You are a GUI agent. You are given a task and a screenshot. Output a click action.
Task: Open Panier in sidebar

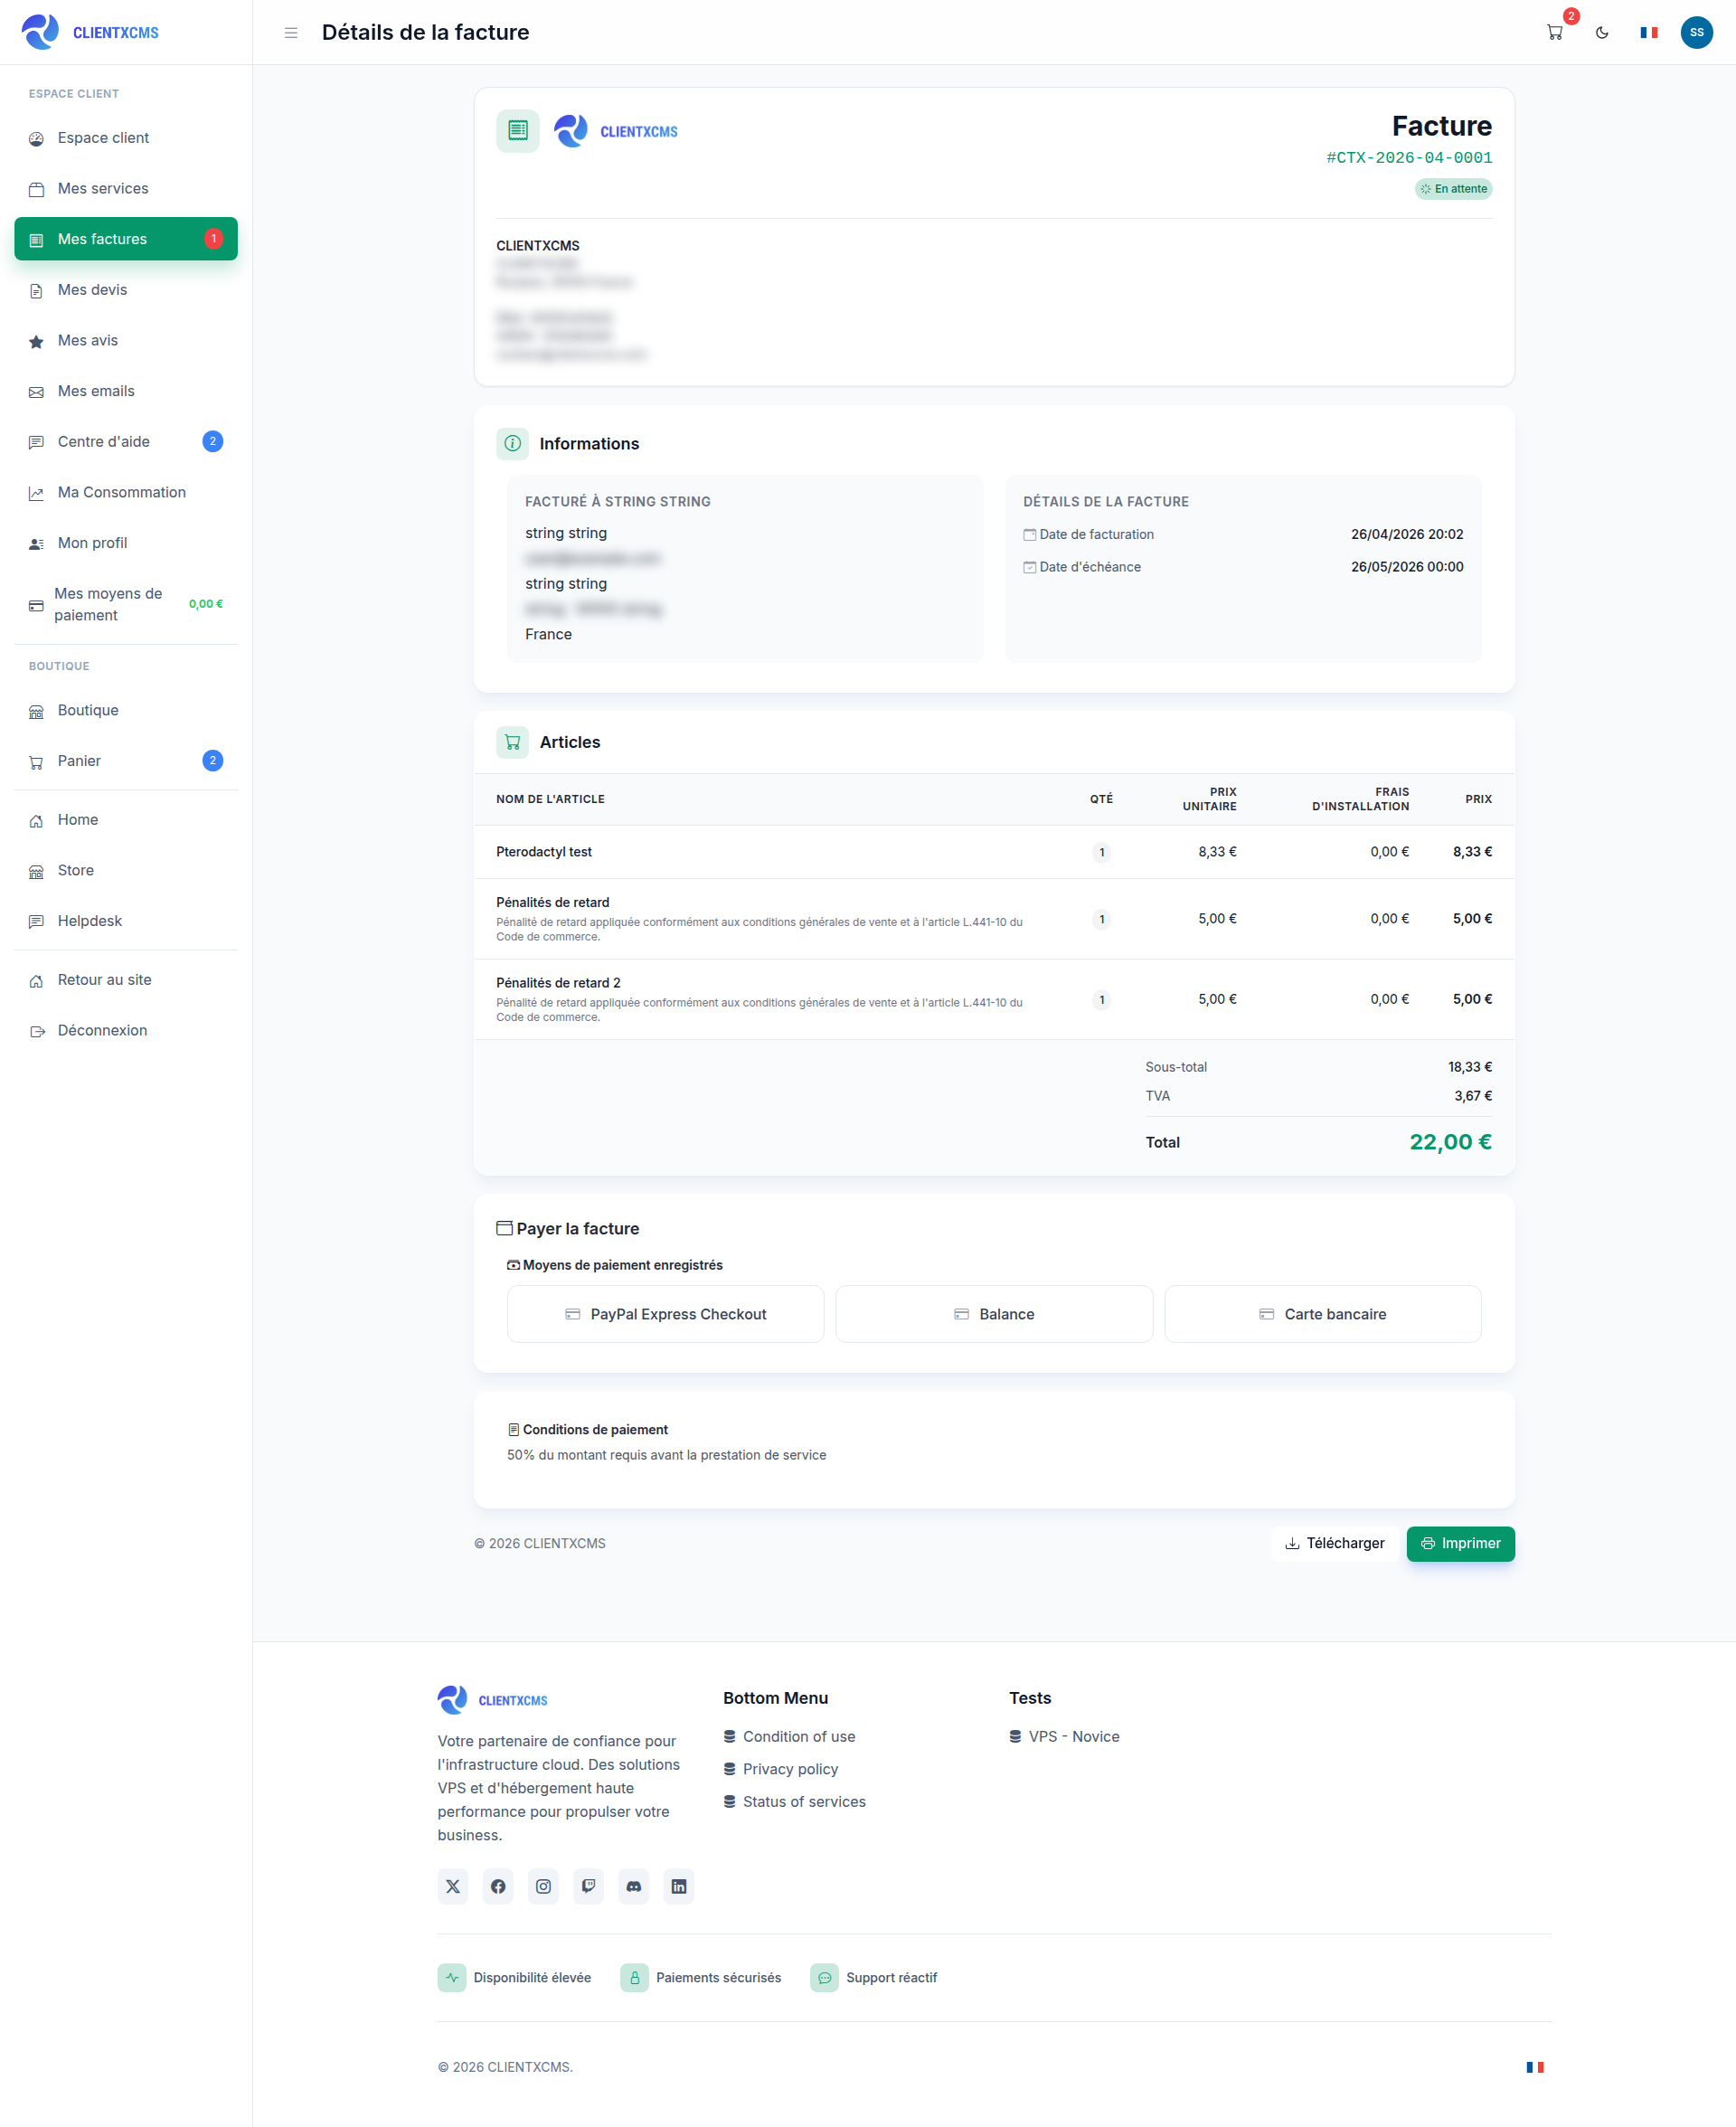126,761
